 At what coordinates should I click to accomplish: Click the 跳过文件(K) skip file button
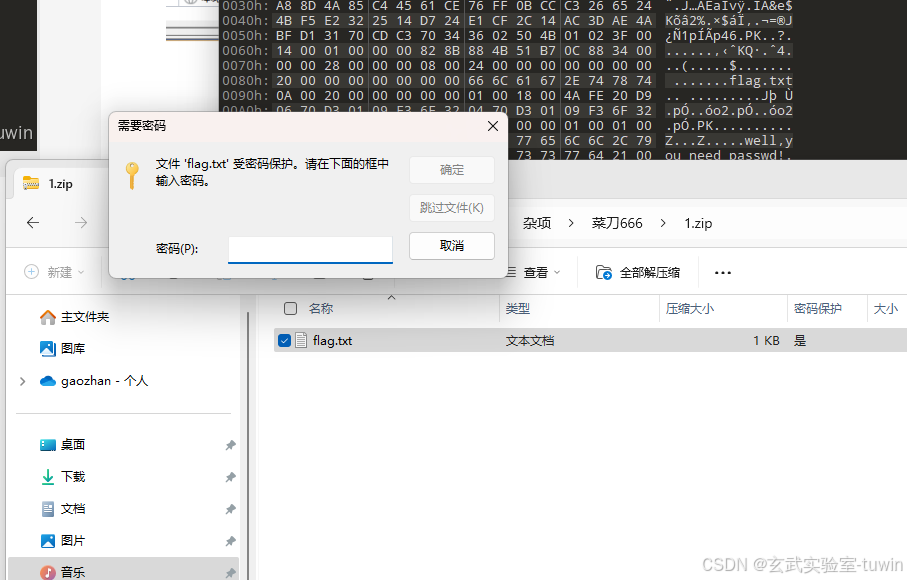pos(452,208)
